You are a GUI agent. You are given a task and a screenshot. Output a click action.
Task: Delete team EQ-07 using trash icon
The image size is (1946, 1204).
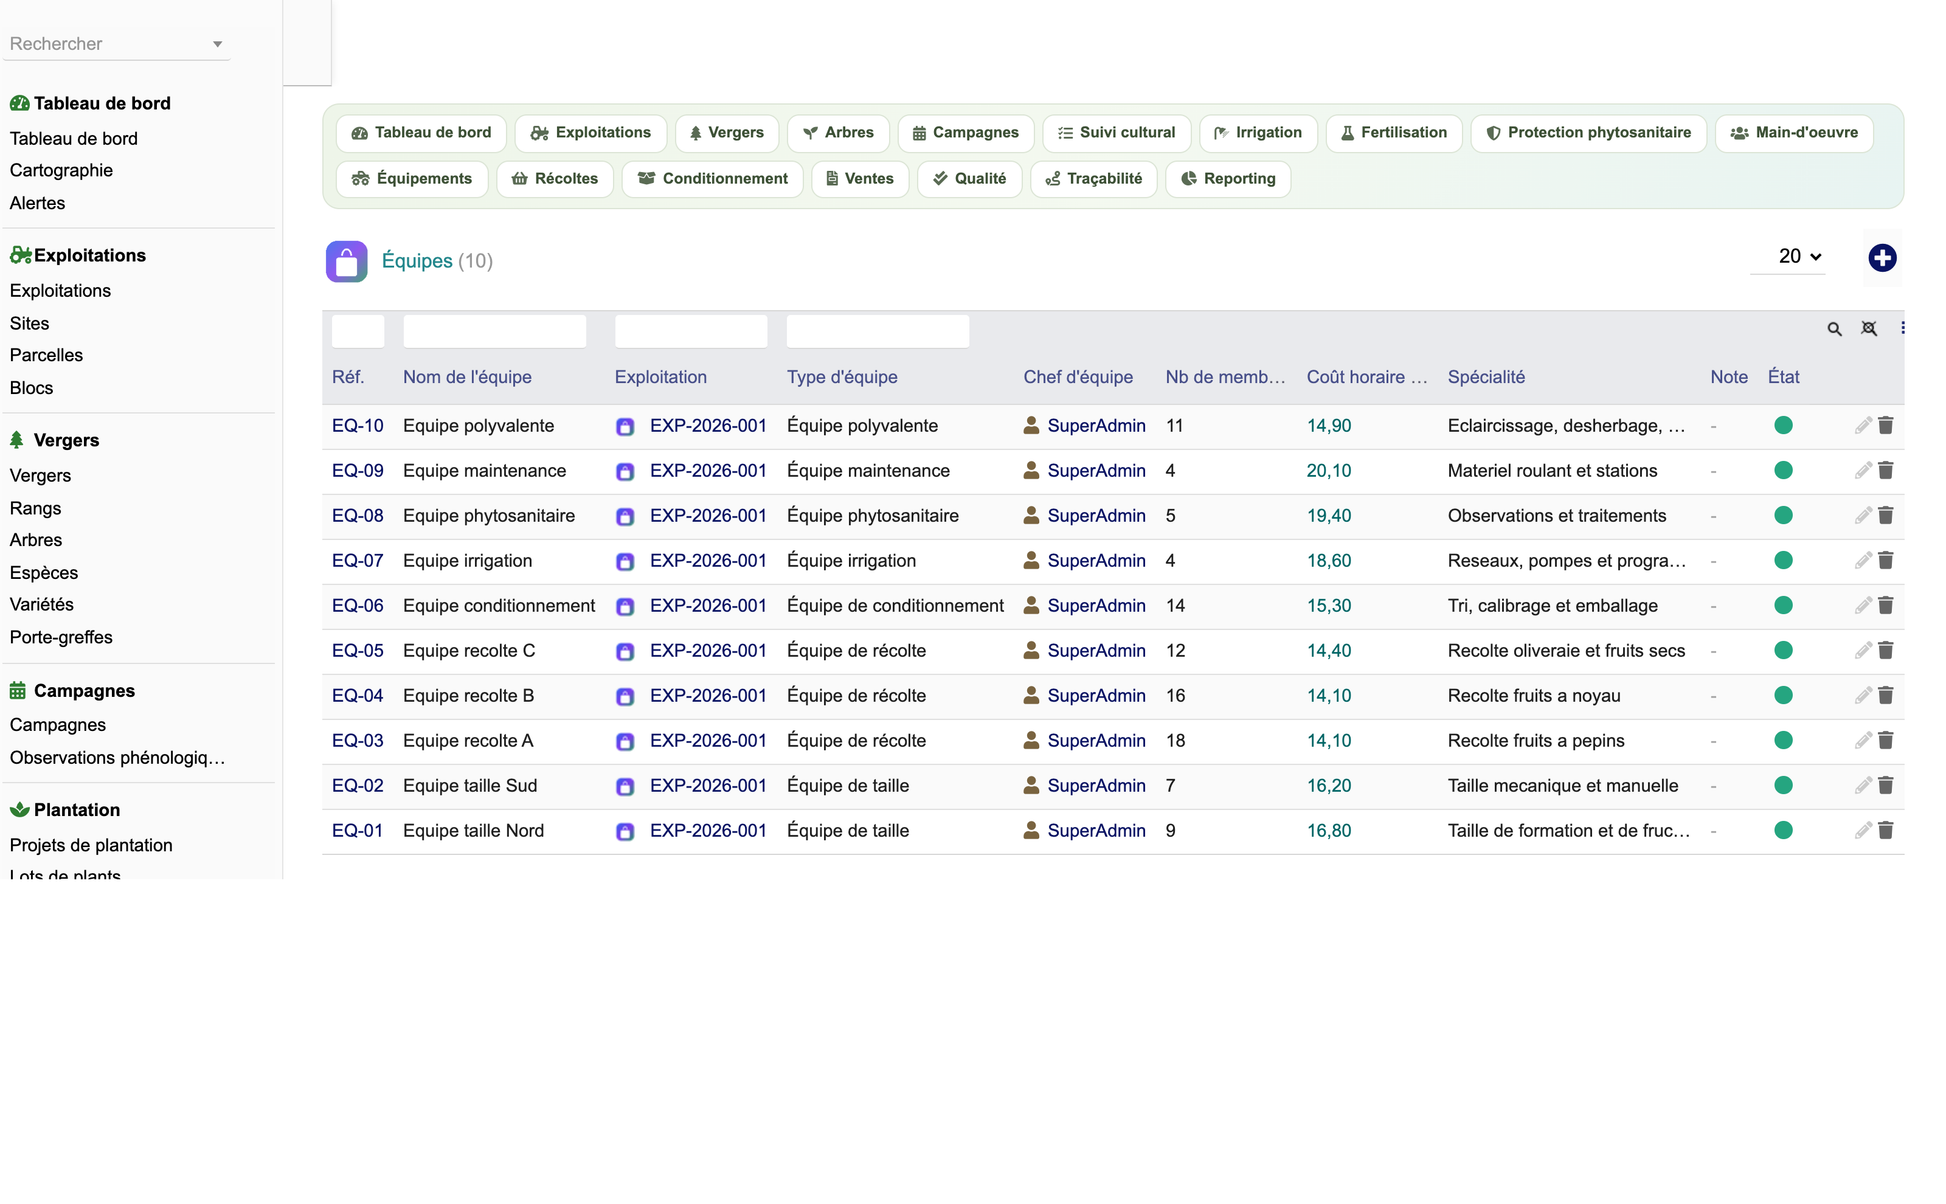(1886, 561)
